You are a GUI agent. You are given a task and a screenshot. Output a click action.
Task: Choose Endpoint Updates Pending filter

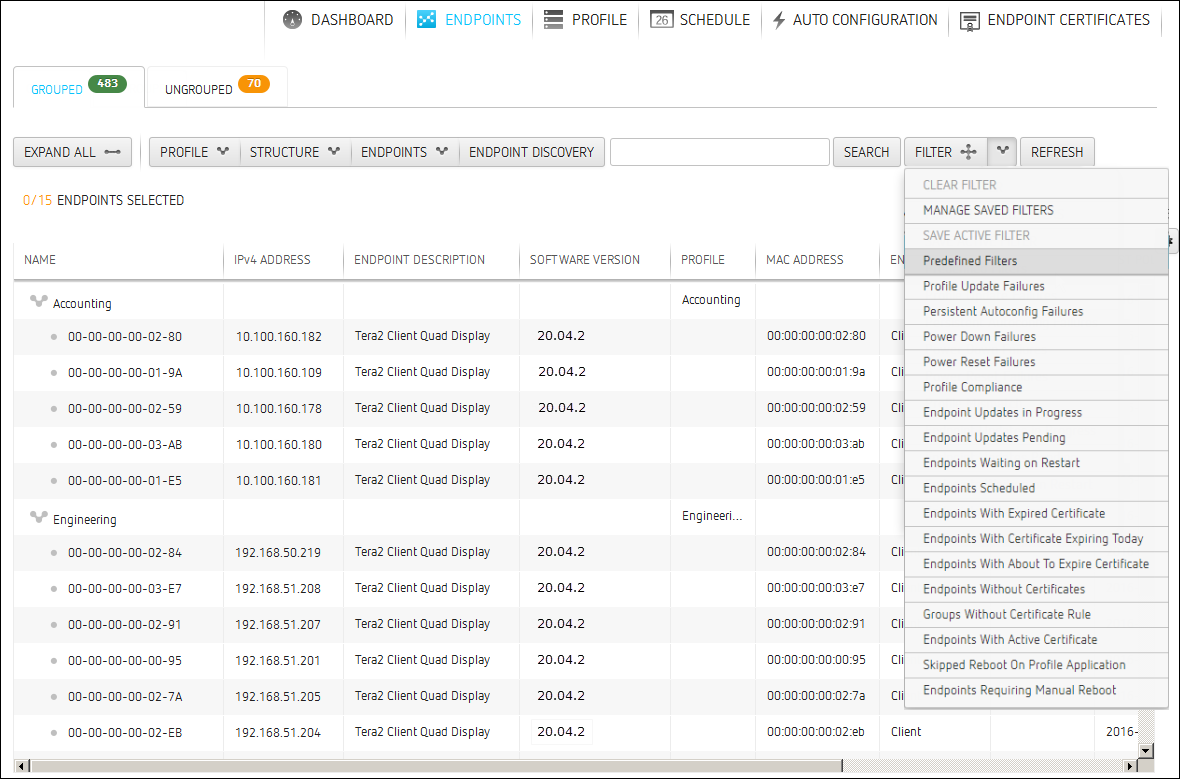click(x=1036, y=437)
